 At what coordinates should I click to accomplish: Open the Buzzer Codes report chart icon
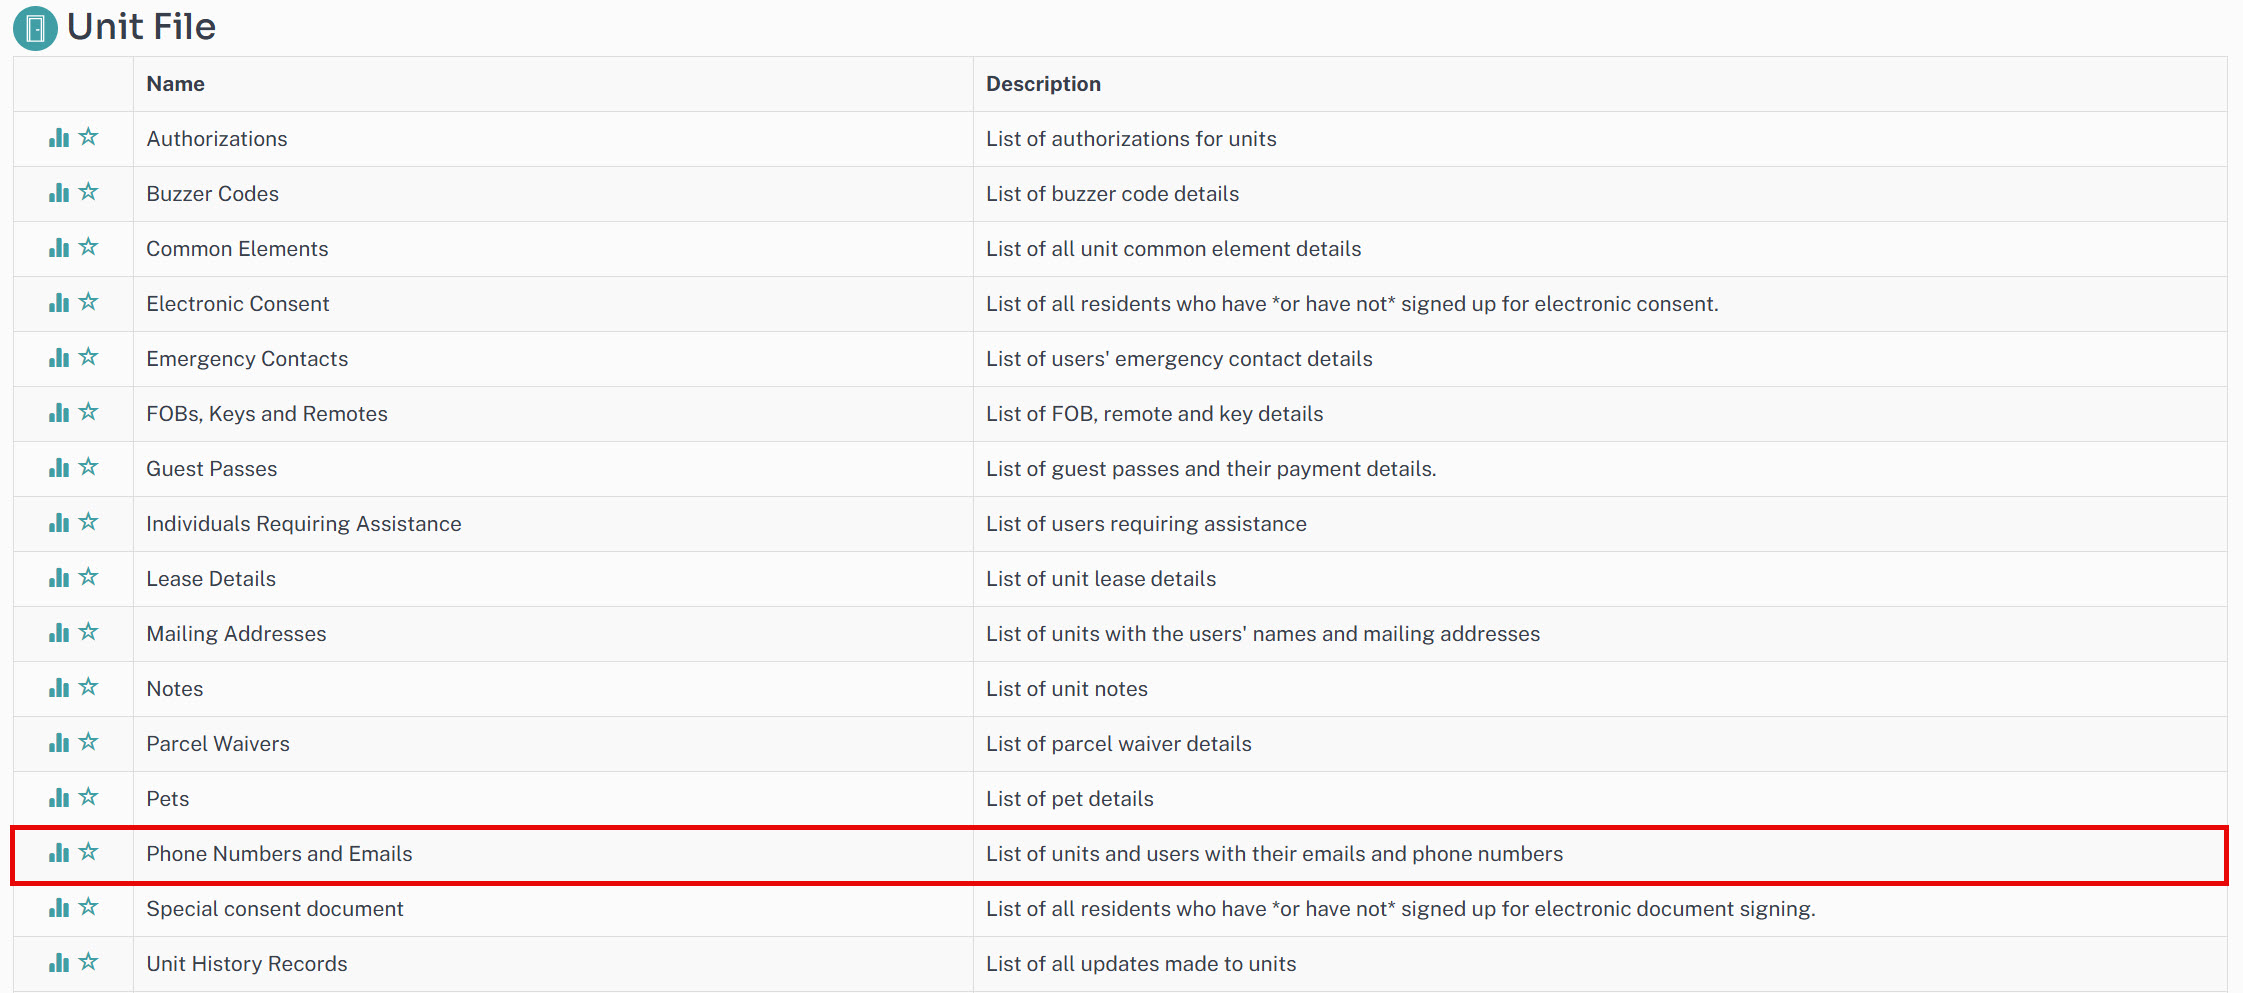(59, 193)
